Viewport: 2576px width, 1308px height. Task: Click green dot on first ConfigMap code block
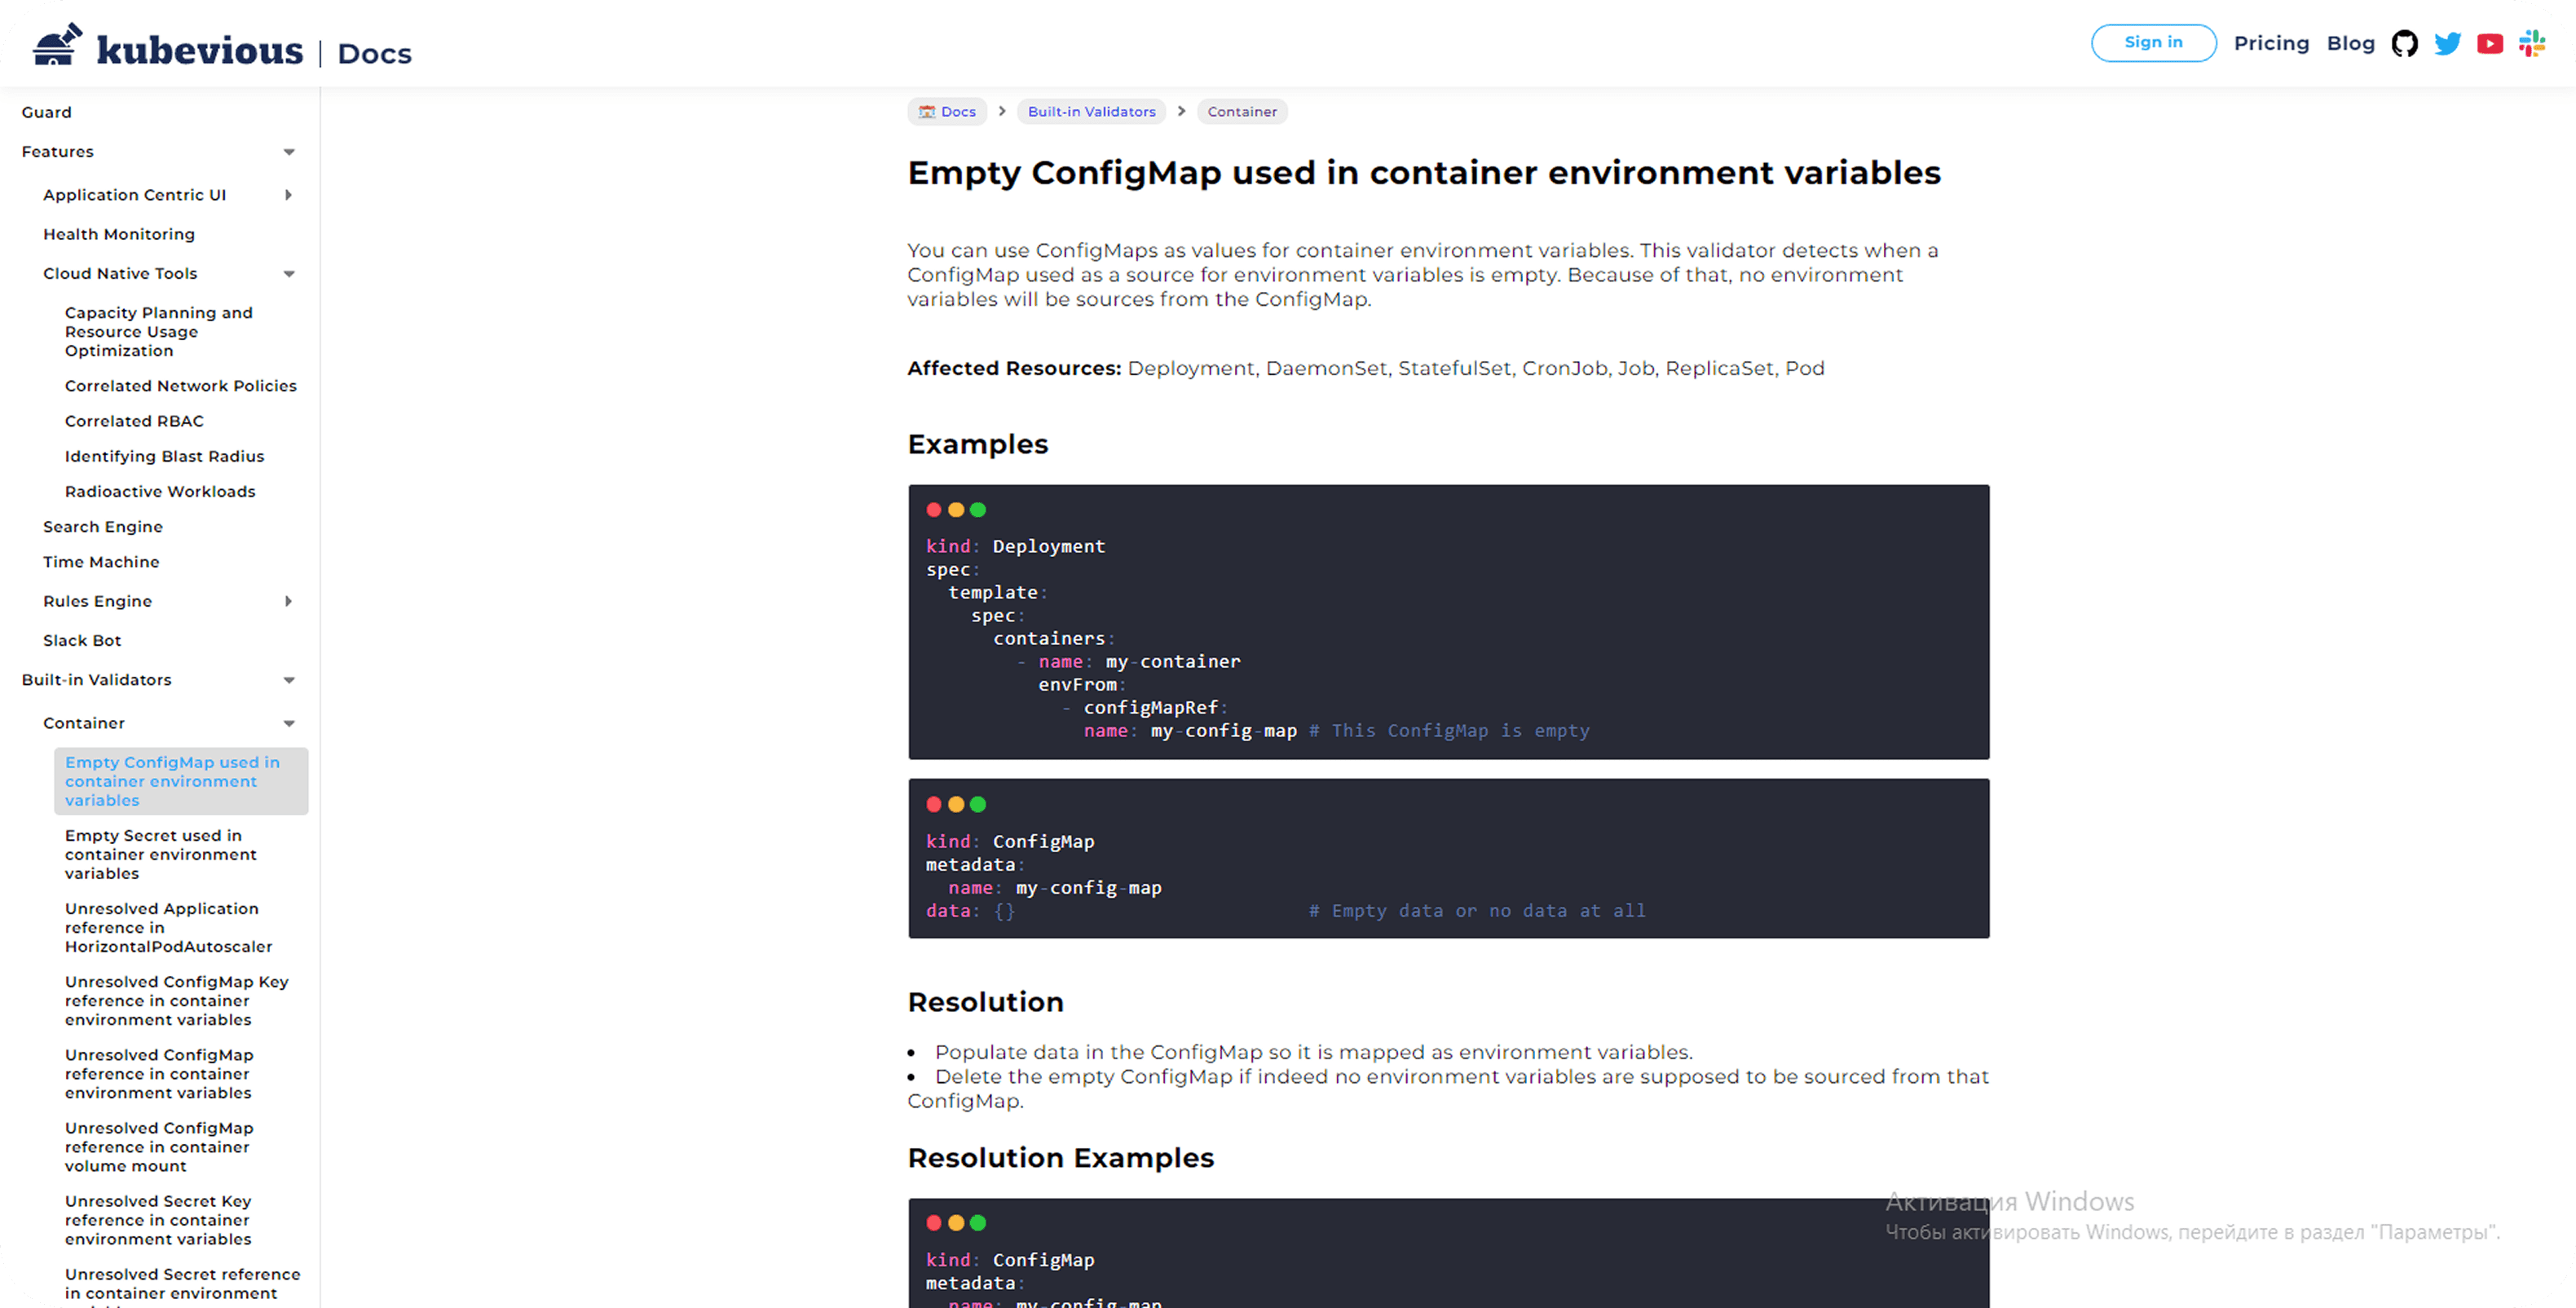click(978, 804)
